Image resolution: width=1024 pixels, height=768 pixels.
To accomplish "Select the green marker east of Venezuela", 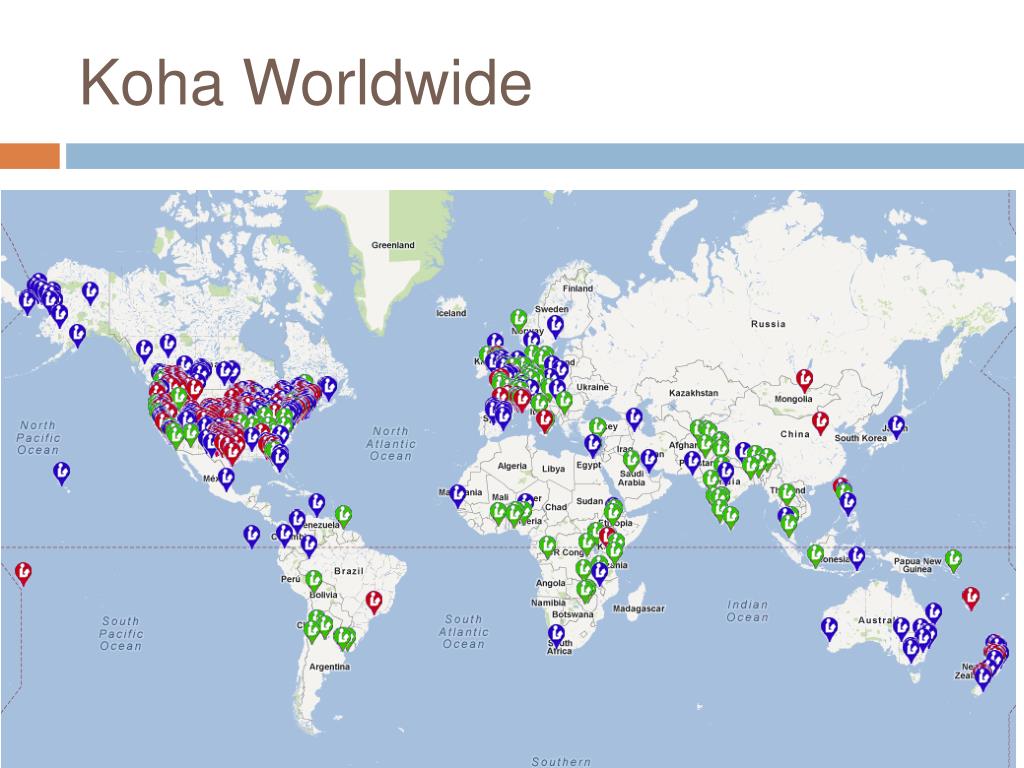I will (344, 516).
